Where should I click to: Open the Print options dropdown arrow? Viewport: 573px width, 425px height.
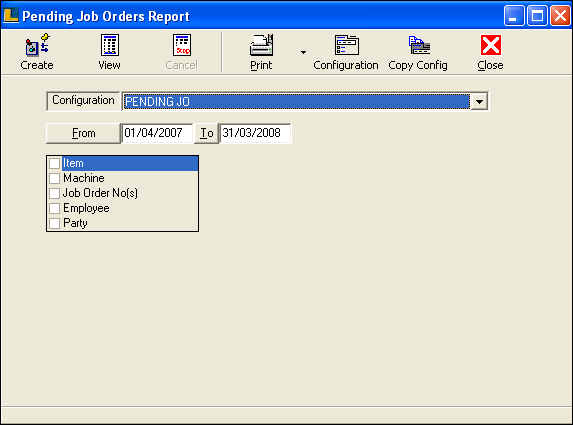[x=303, y=52]
